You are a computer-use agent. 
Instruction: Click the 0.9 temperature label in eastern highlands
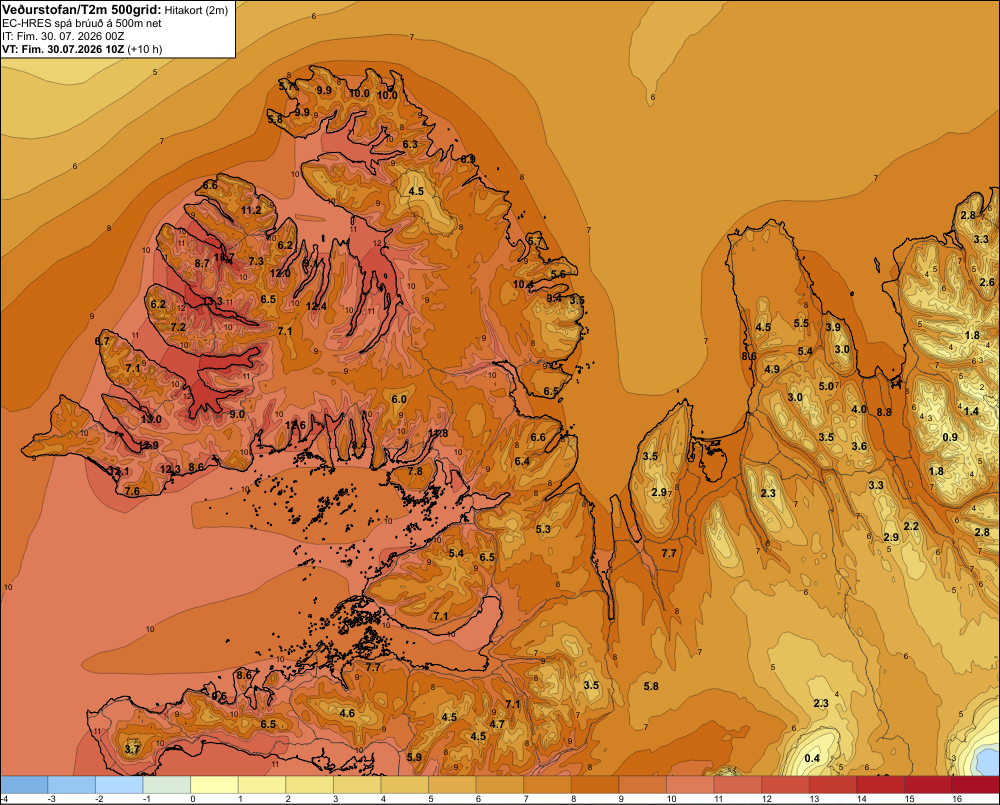click(x=950, y=438)
